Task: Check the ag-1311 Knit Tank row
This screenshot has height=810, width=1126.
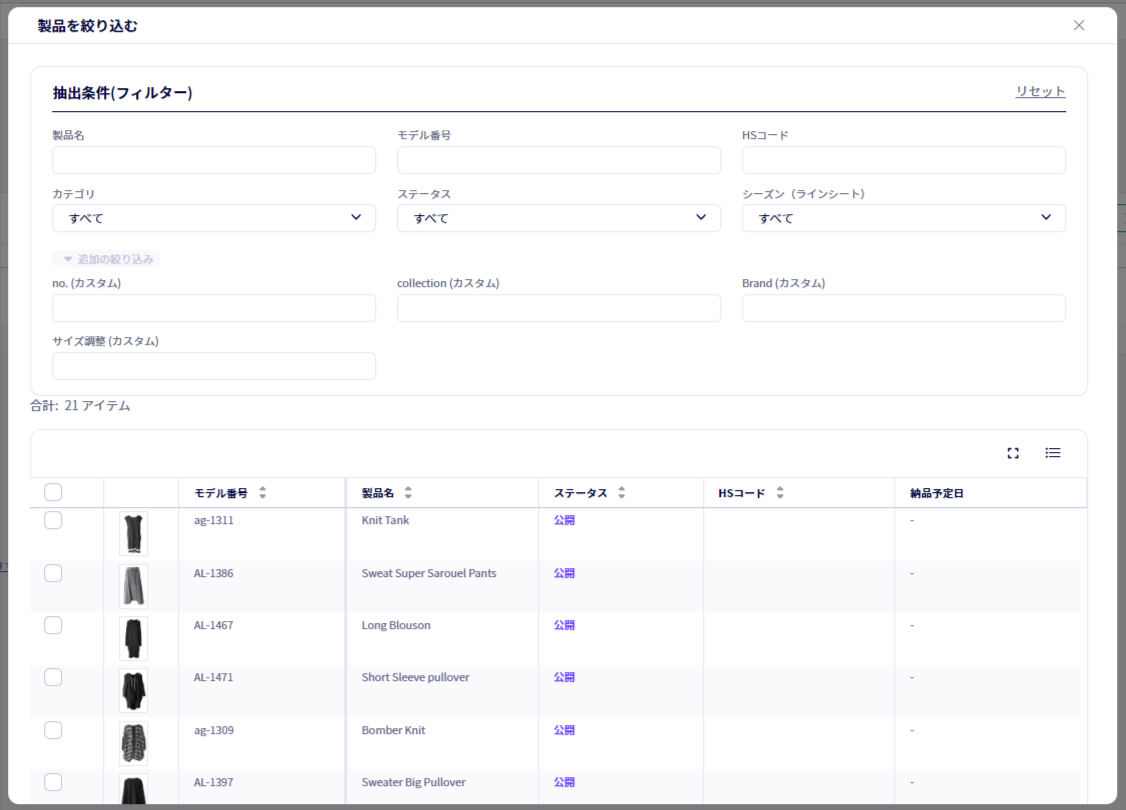Action: point(53,520)
